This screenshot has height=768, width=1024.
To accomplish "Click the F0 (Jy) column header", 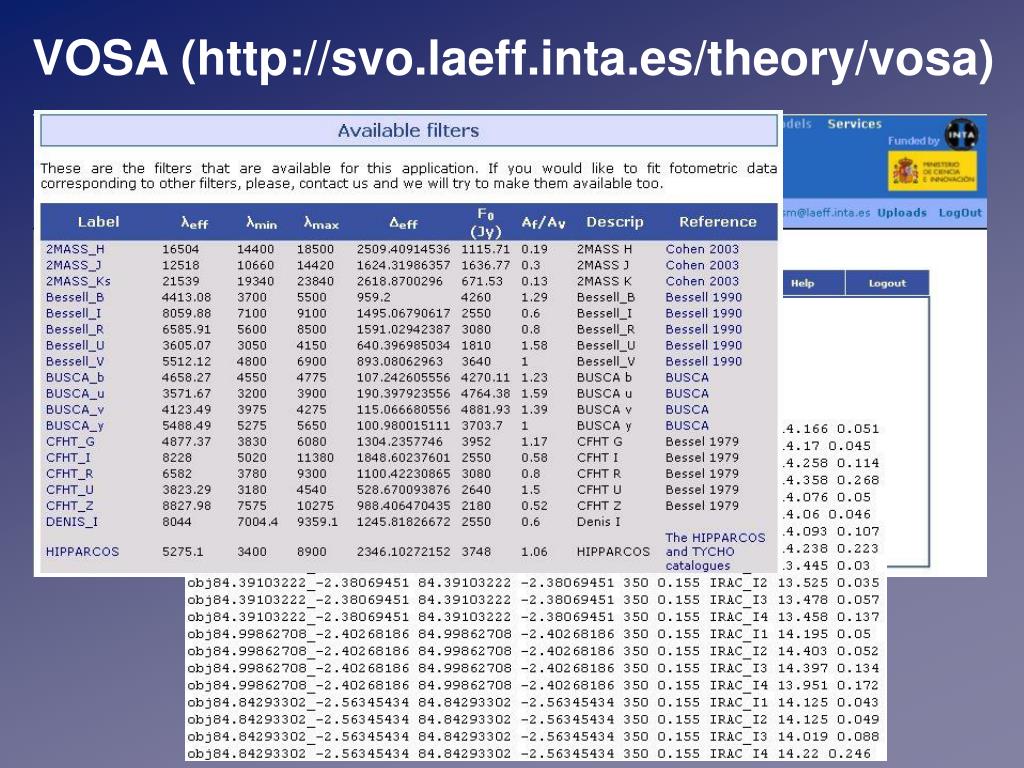I will pos(486,223).
